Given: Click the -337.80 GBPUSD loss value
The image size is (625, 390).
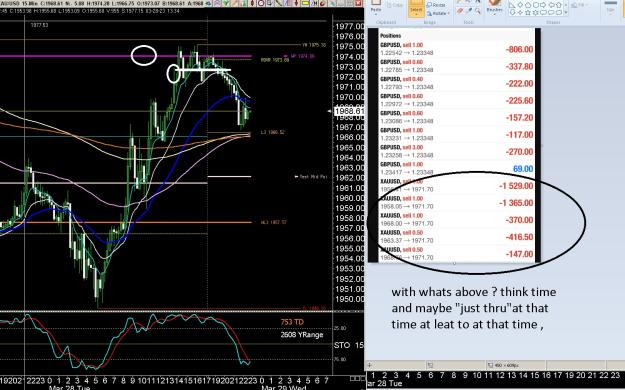Looking at the screenshot, I should pos(519,67).
